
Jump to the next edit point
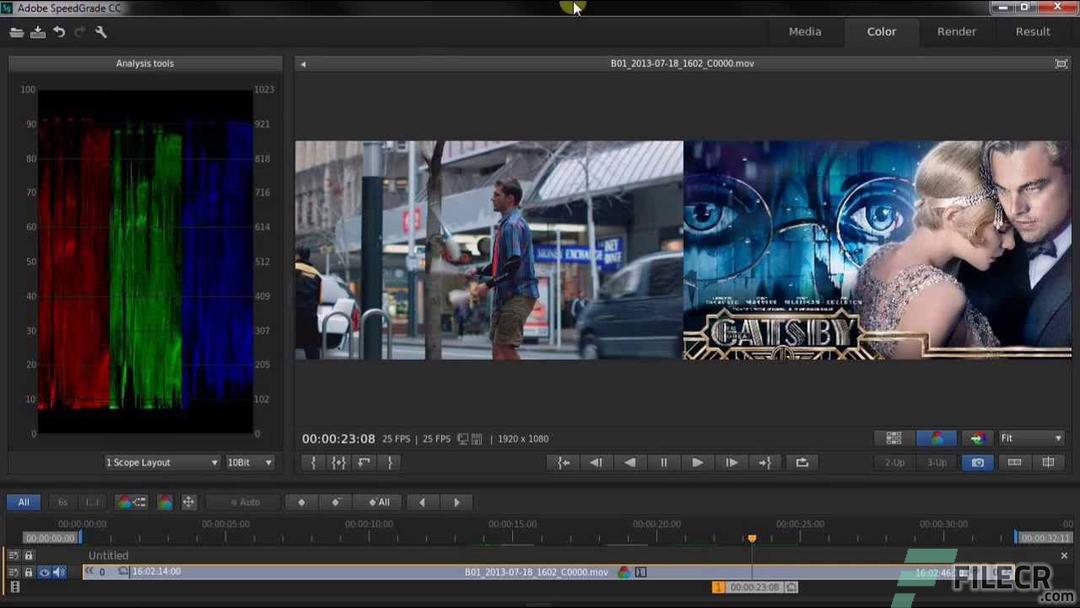(x=765, y=463)
